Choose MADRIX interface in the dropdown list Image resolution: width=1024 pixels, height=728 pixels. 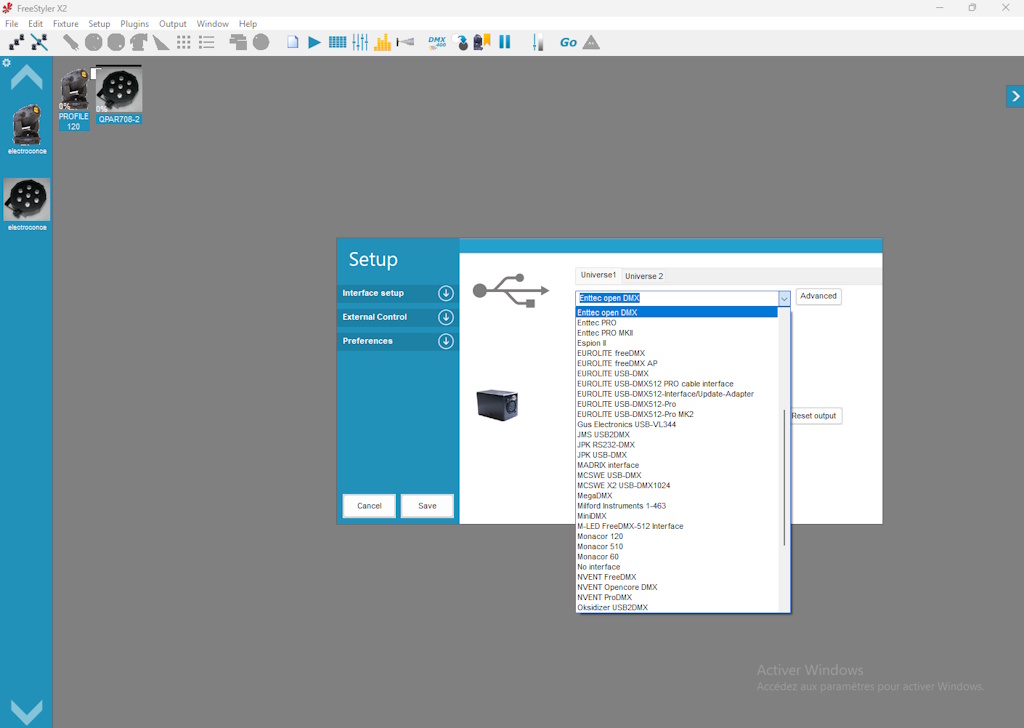(608, 465)
